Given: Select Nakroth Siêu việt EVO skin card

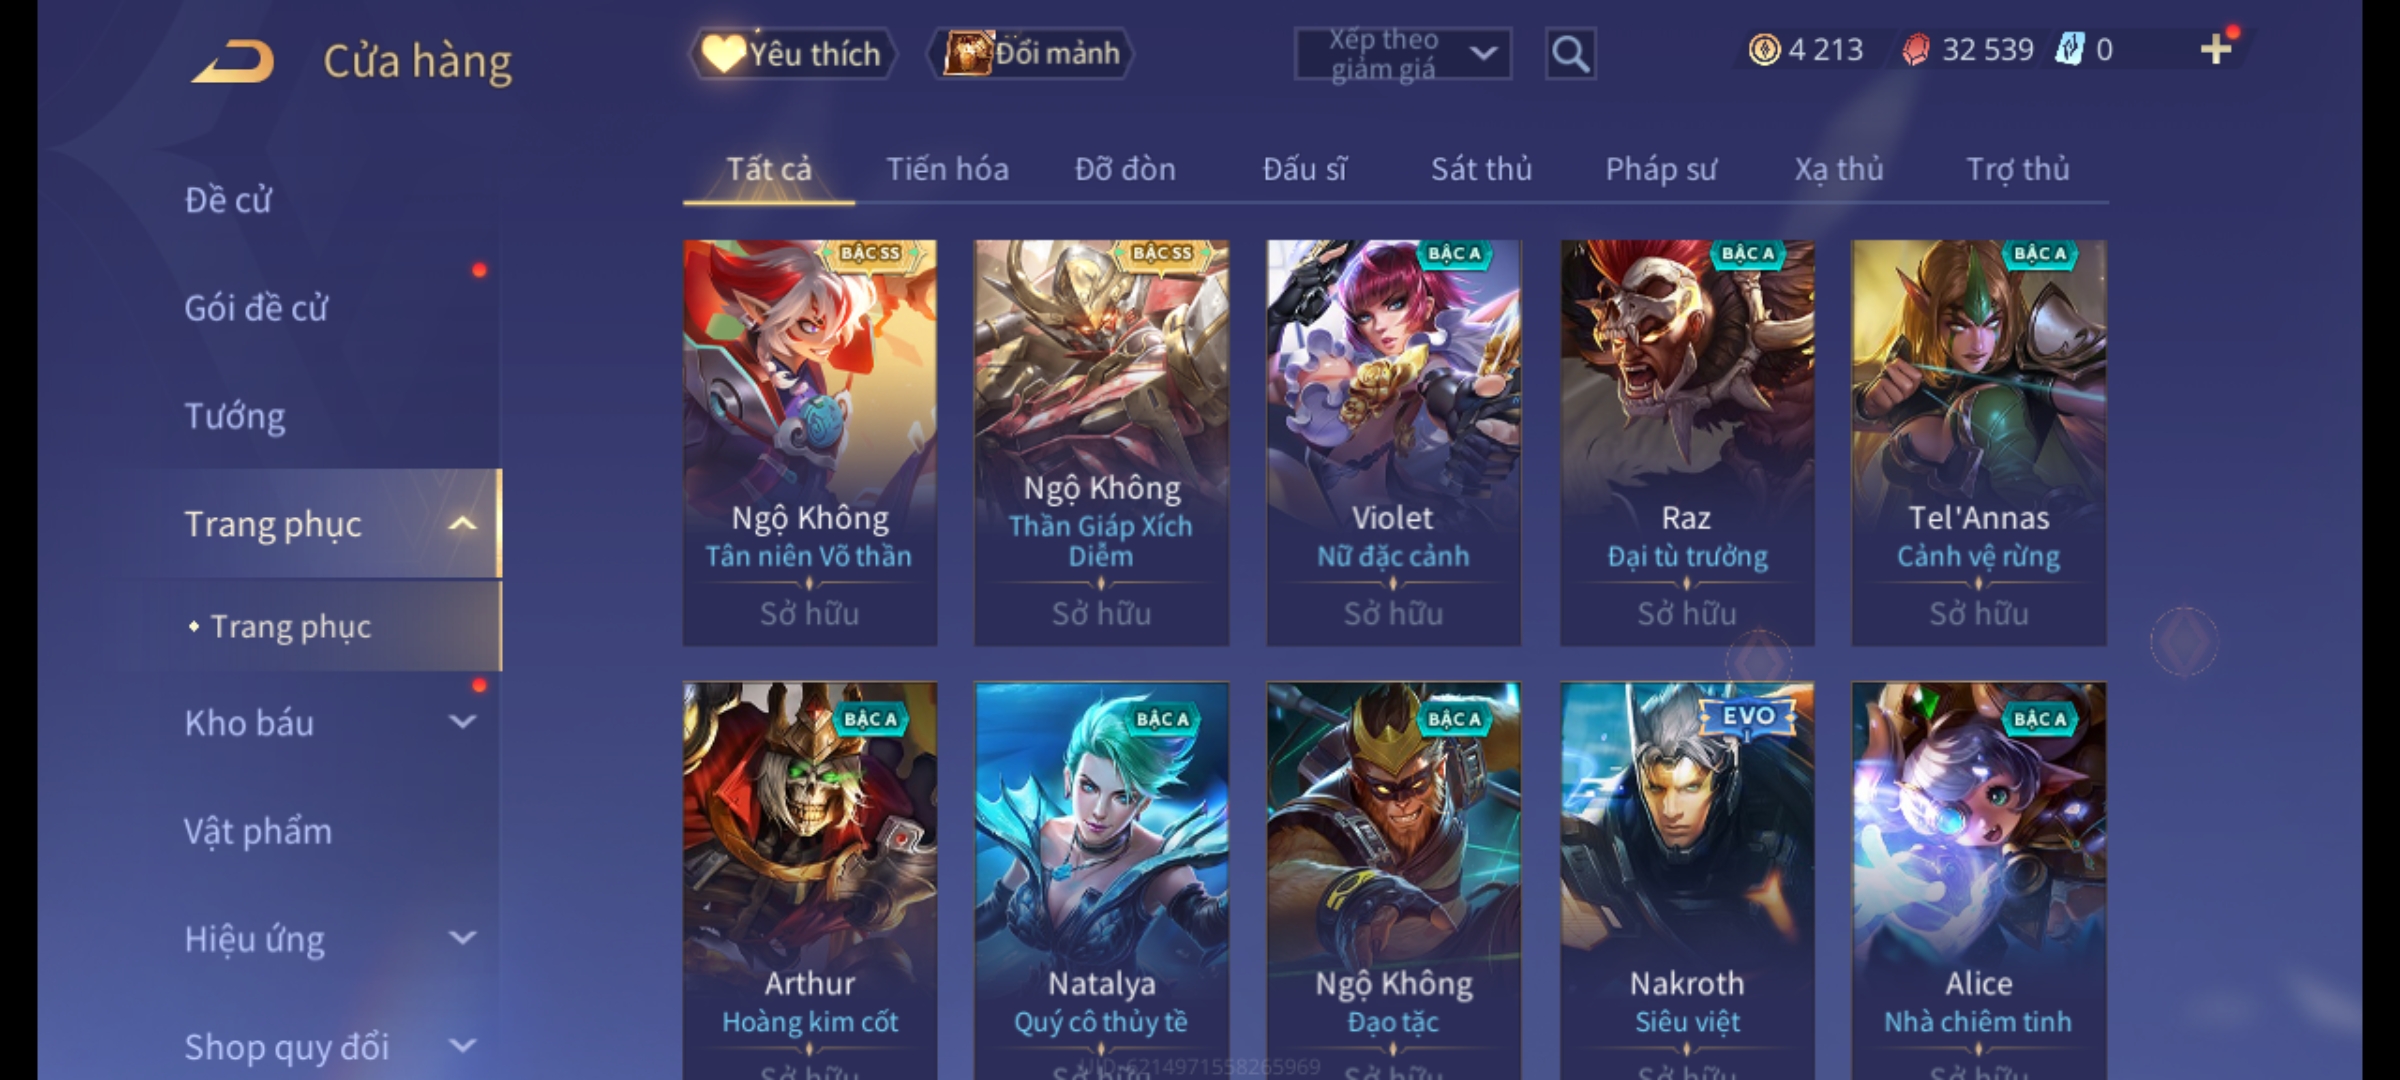Looking at the screenshot, I should pyautogui.click(x=1687, y=880).
